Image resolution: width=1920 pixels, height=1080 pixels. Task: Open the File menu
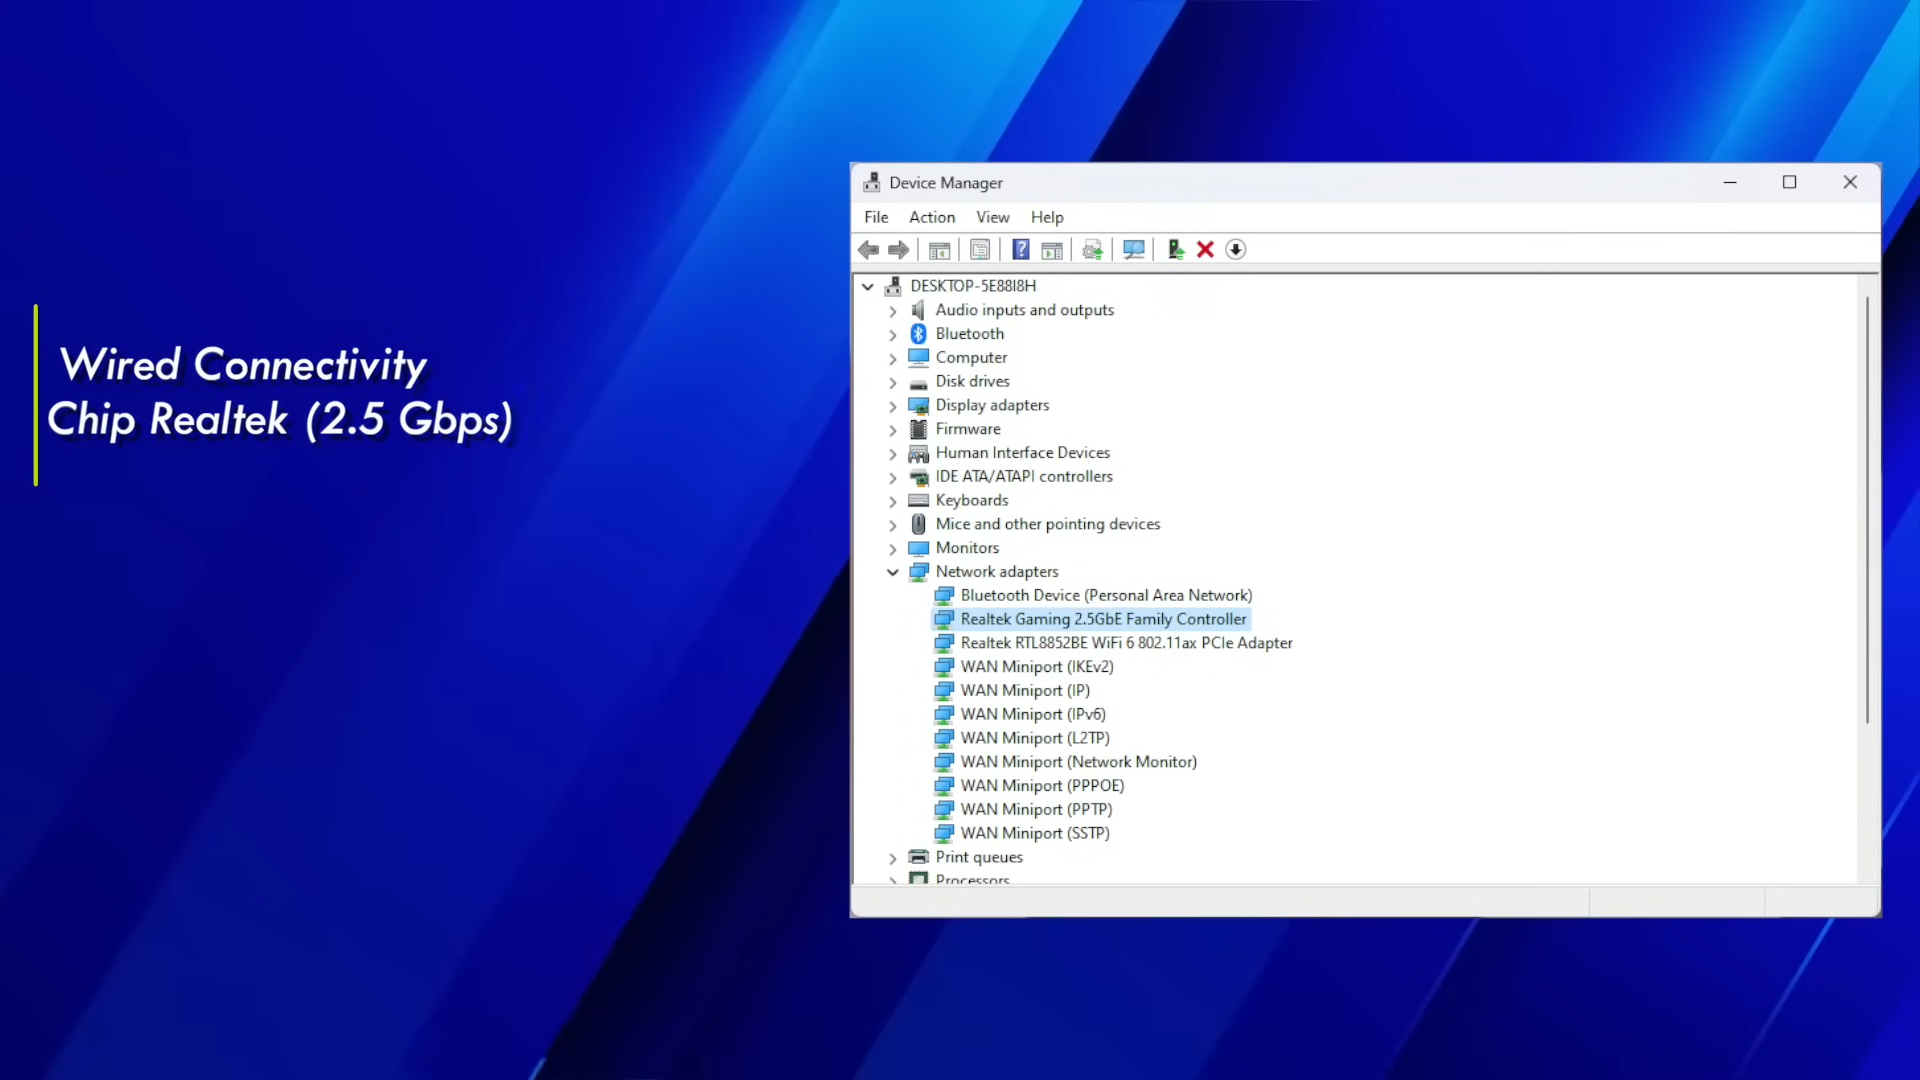876,217
